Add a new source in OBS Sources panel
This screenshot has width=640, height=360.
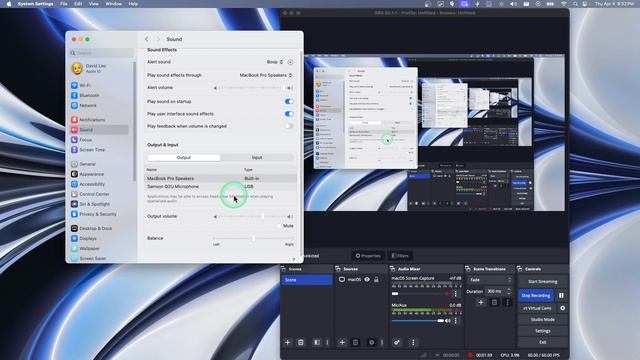point(342,342)
